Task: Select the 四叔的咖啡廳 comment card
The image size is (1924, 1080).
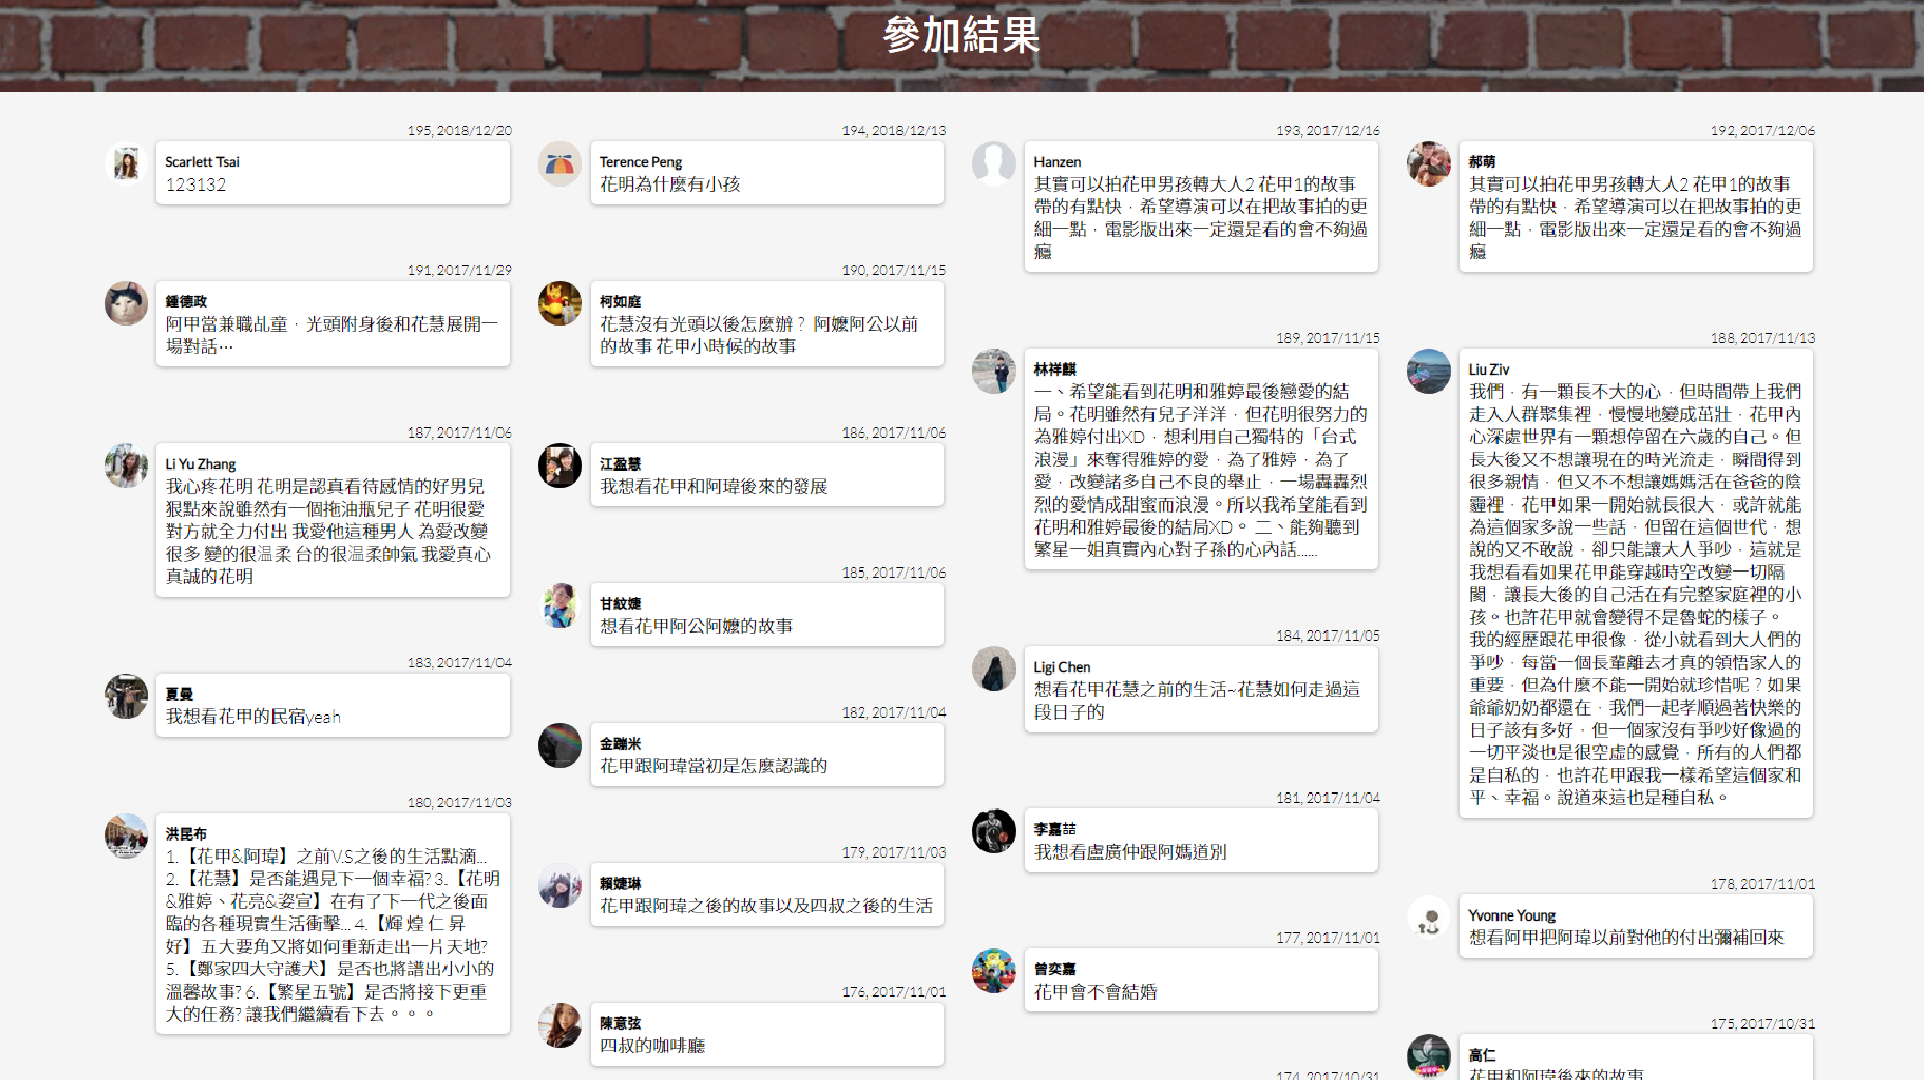Action: pos(767,1035)
